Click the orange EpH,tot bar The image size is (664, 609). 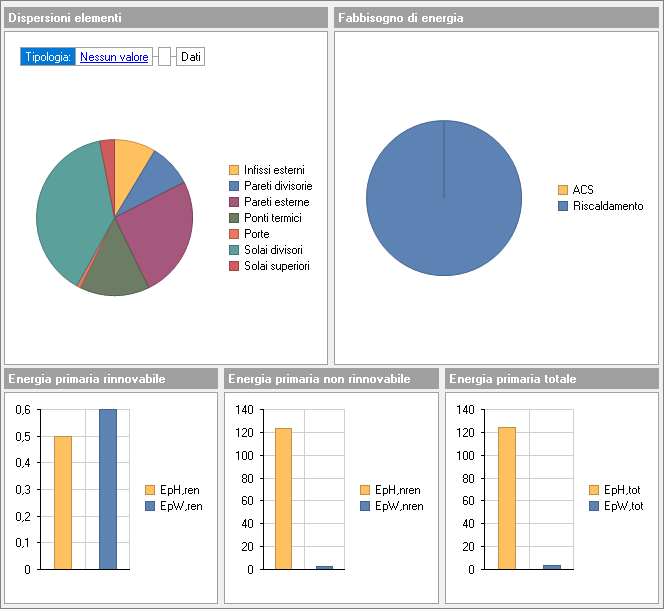point(506,498)
